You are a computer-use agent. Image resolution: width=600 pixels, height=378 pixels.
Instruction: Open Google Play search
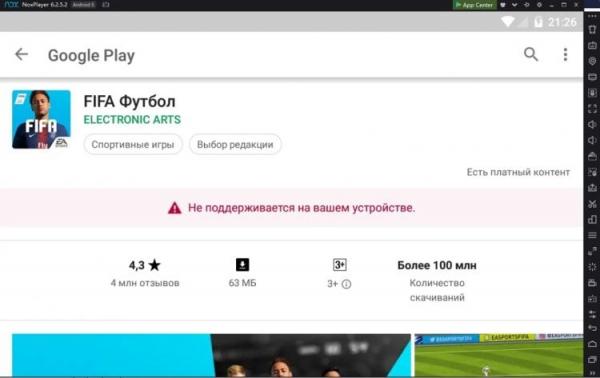[x=531, y=54]
